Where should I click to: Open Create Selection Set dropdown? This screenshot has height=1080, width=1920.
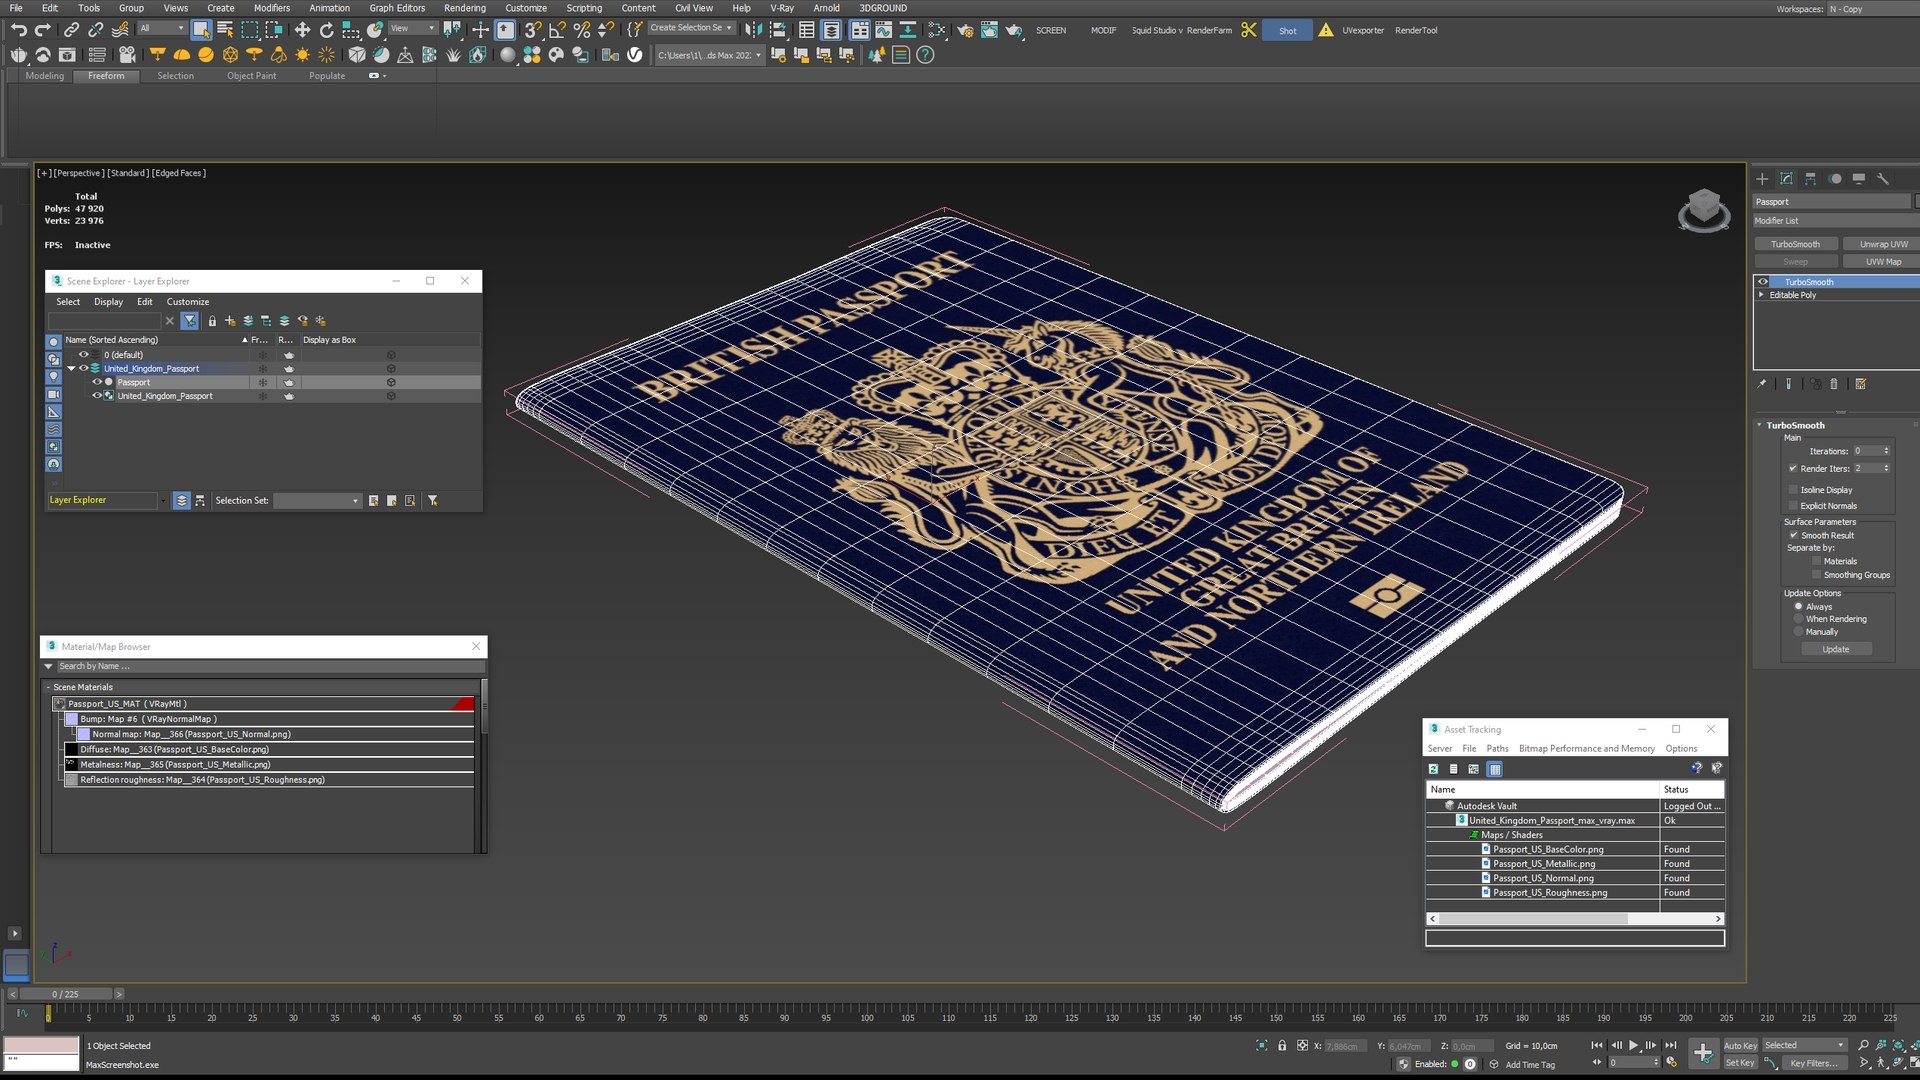coord(691,28)
